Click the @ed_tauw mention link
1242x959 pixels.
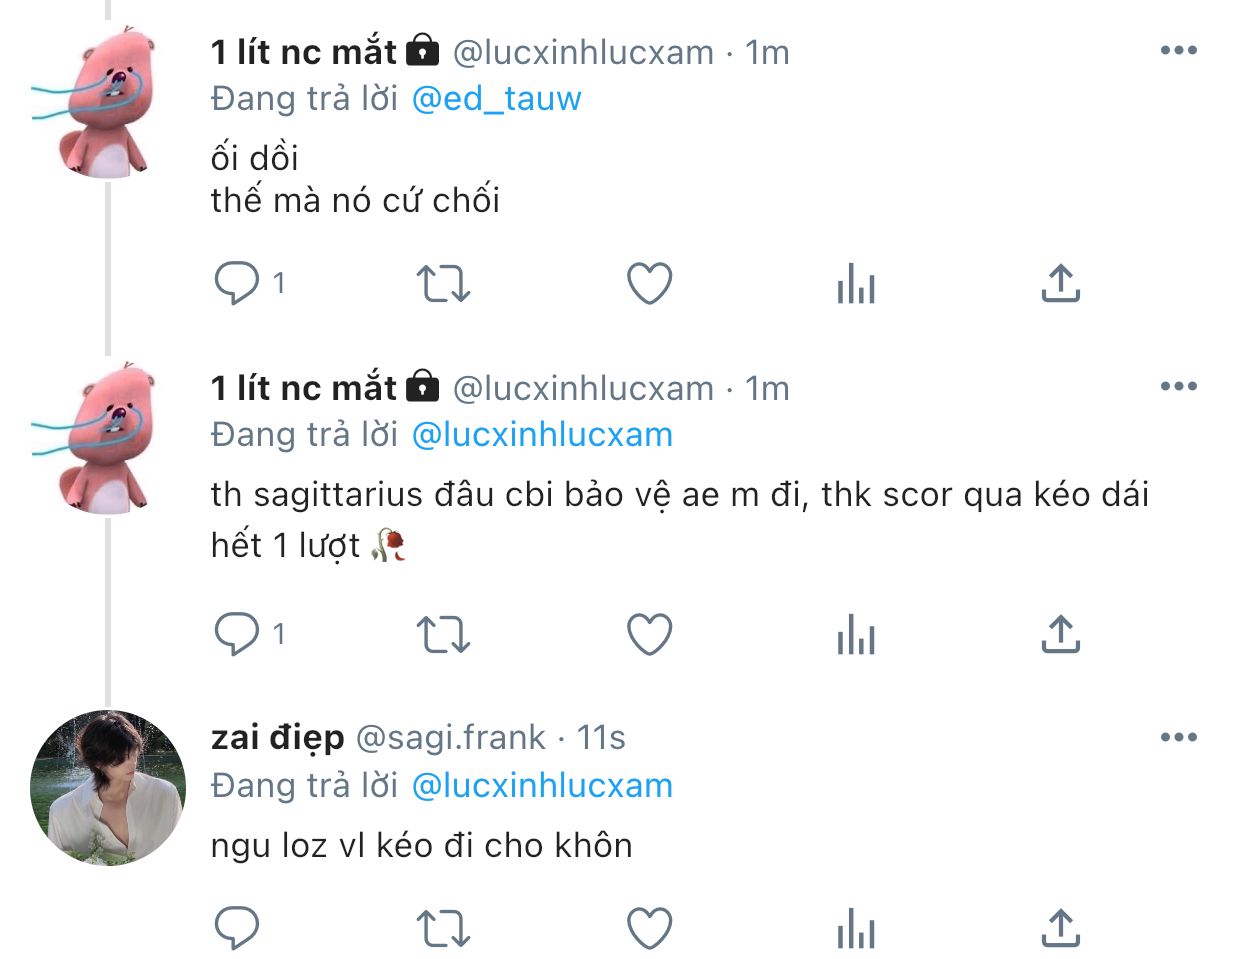coord(496,99)
